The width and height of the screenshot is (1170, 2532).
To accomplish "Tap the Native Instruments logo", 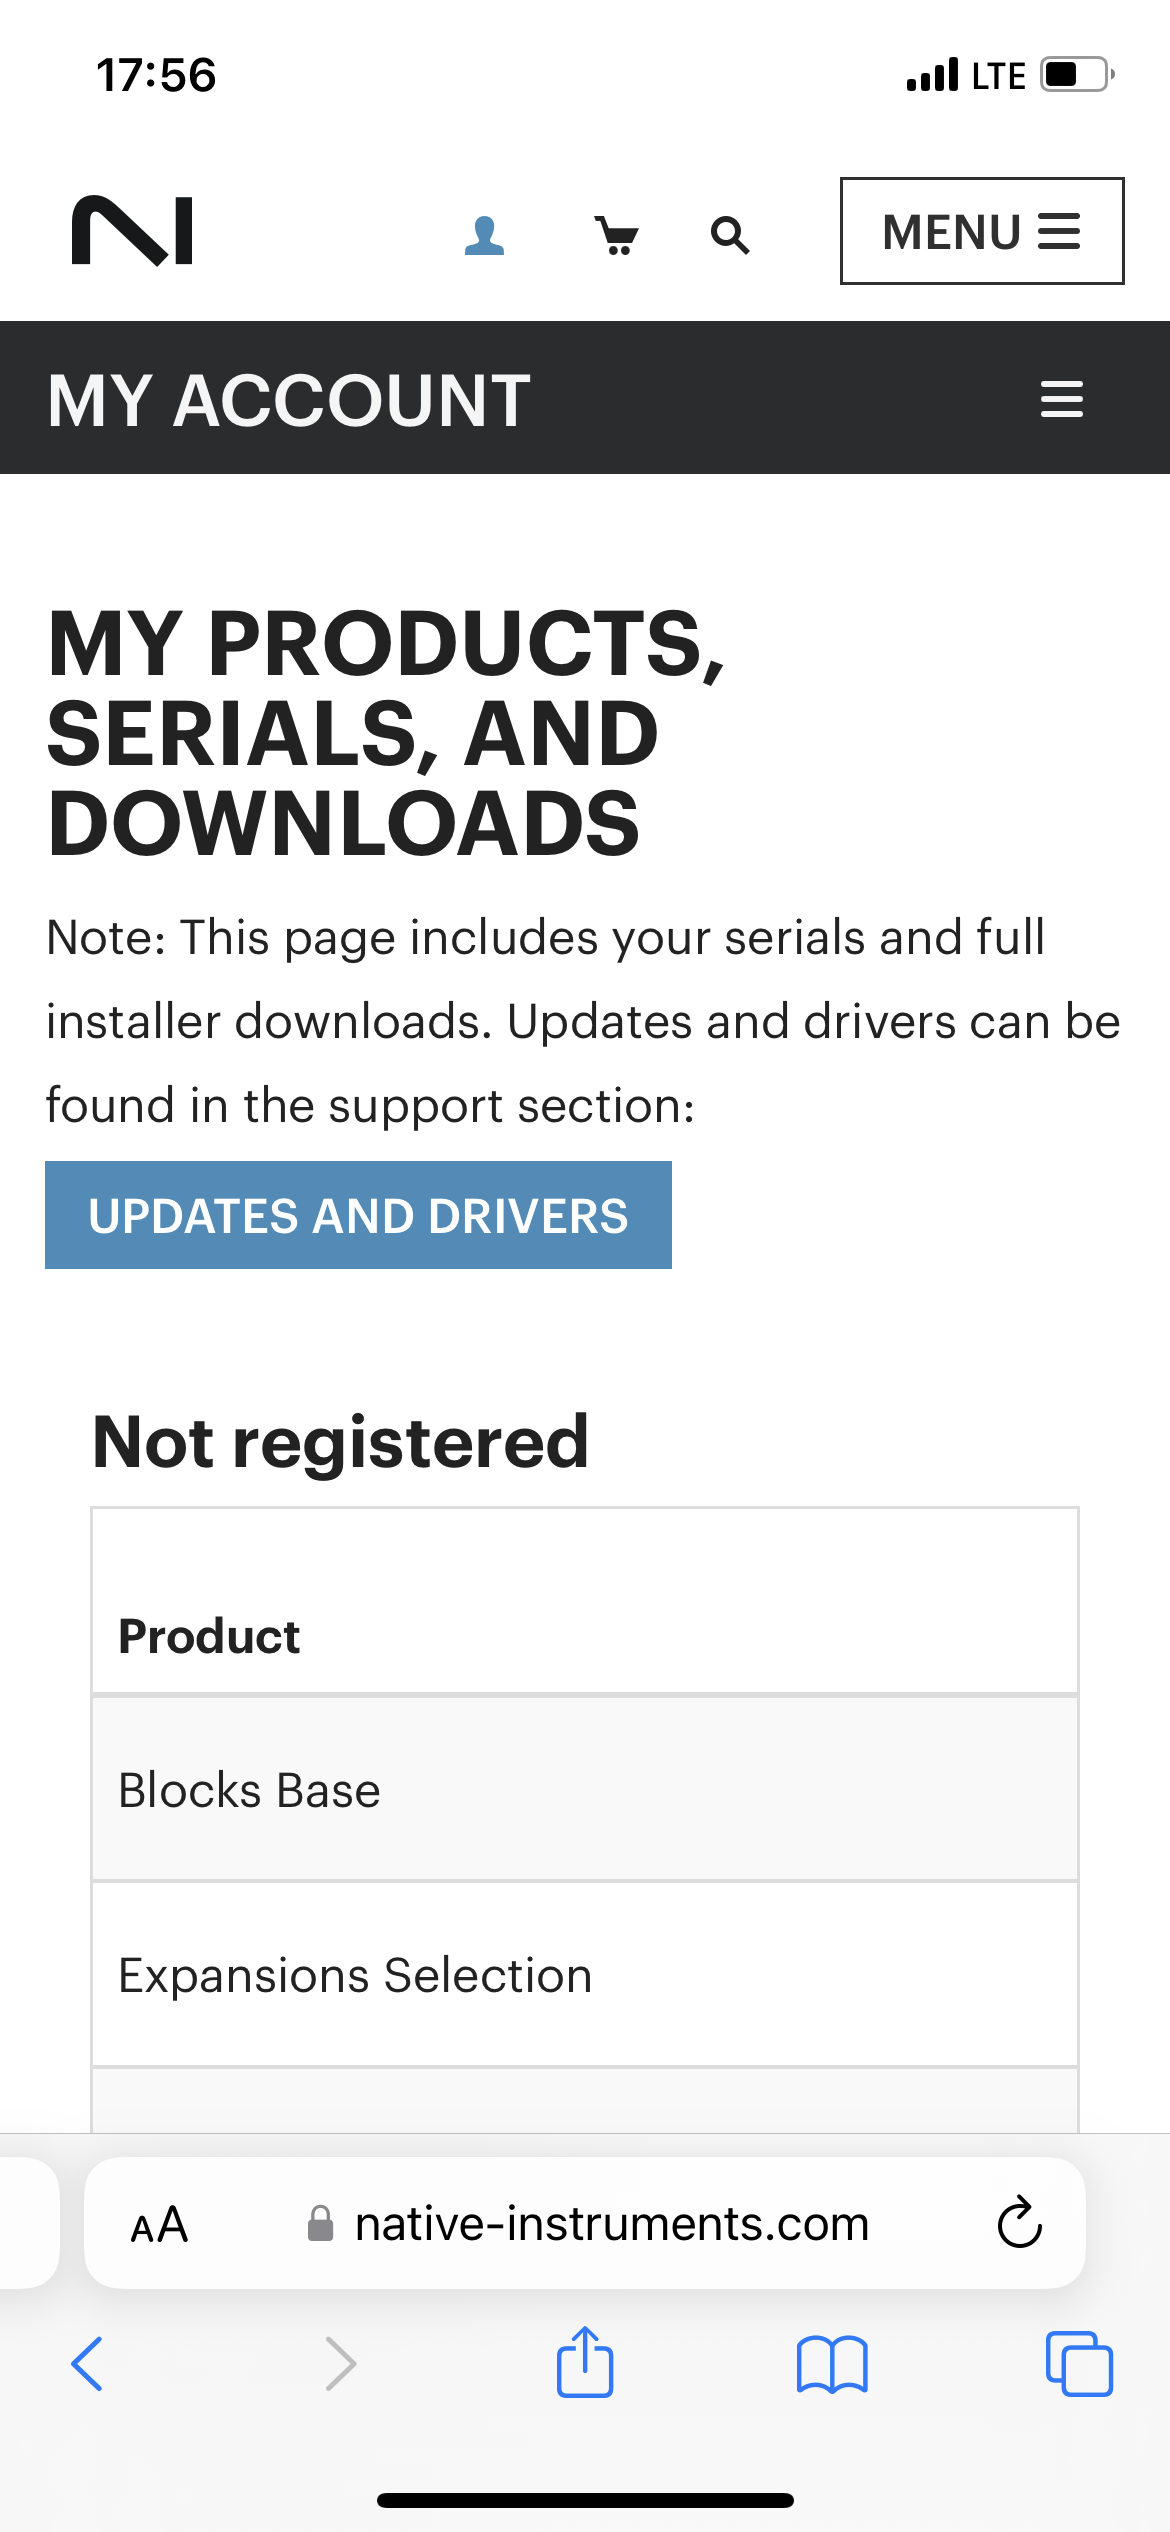I will tap(132, 231).
